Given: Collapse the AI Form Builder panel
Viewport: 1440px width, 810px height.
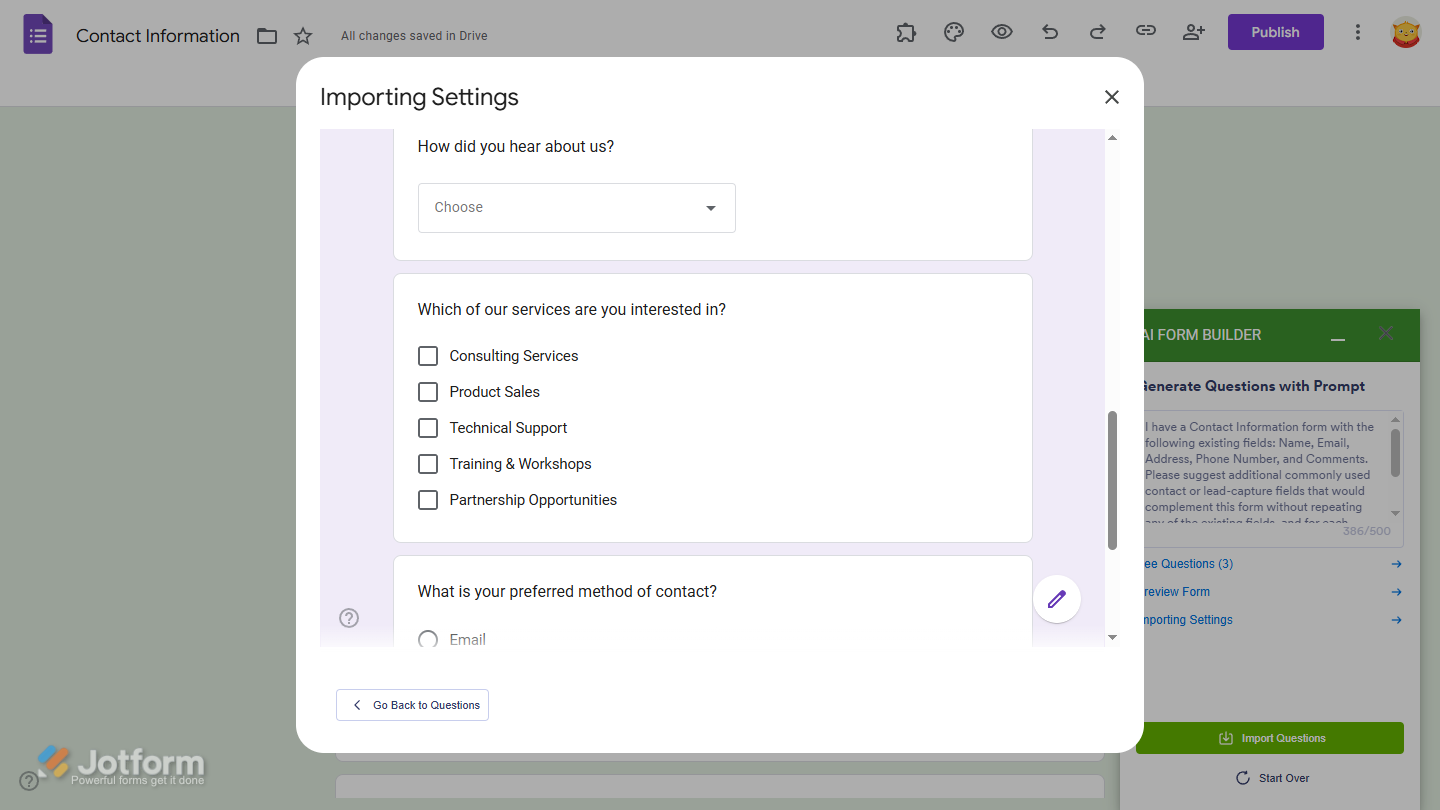Looking at the screenshot, I should click(x=1338, y=338).
